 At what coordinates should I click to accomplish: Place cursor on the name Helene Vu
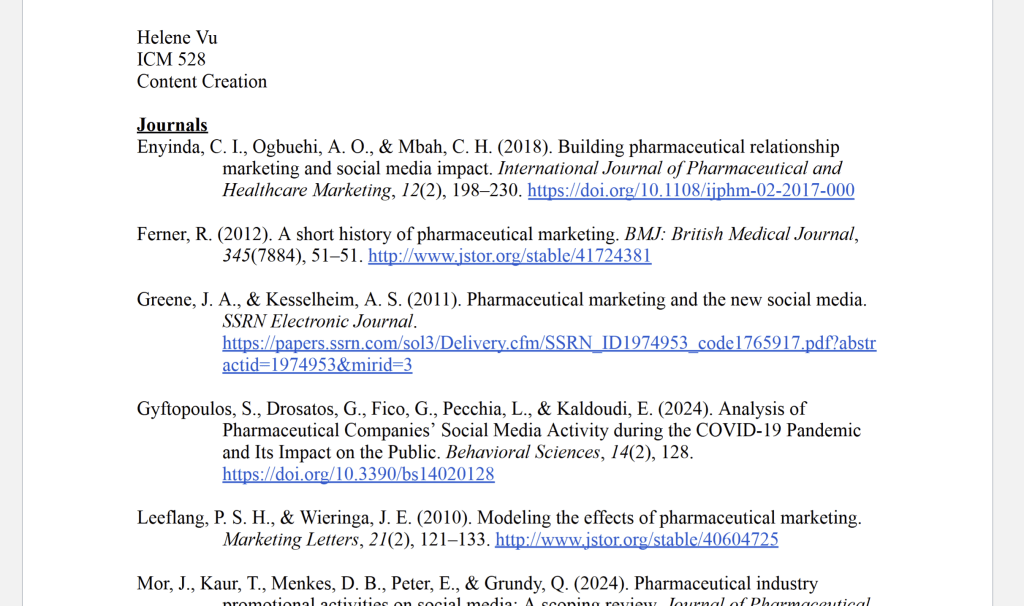coord(177,38)
